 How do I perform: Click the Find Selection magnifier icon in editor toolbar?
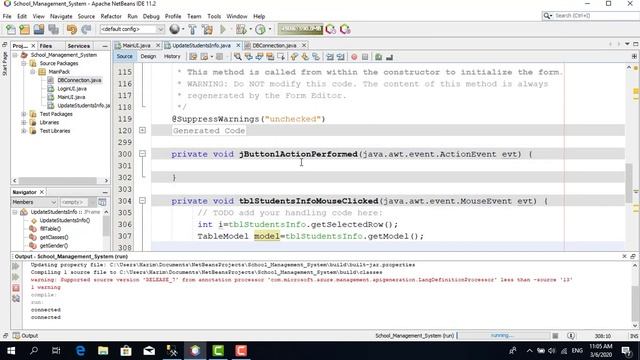238,57
